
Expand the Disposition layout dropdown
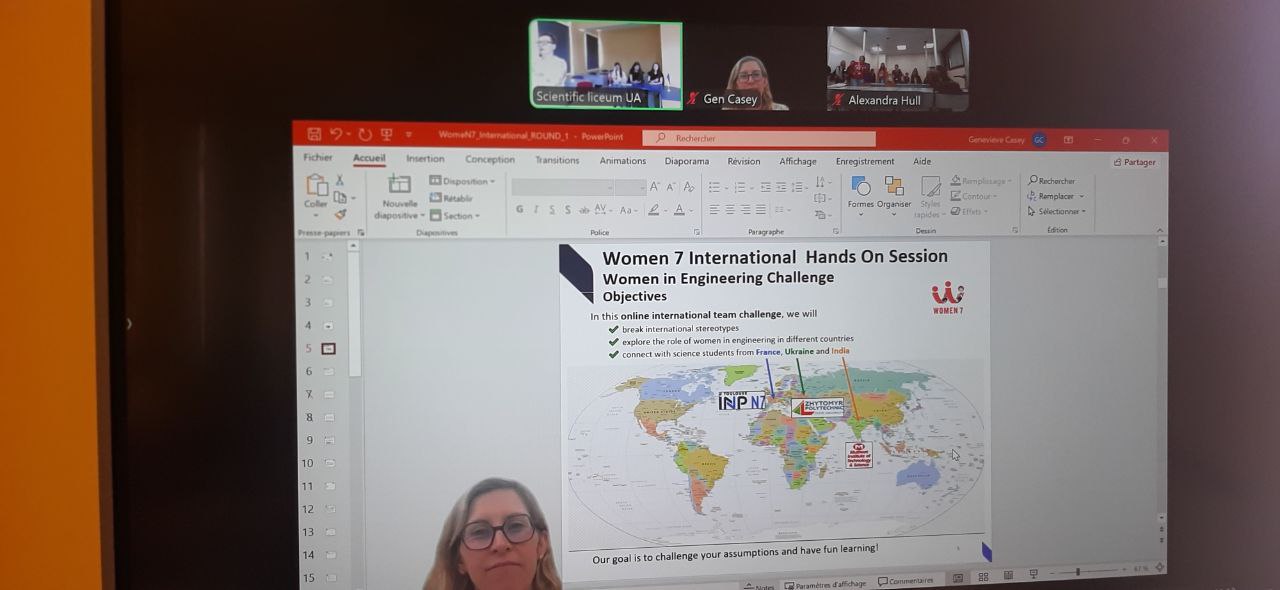tap(462, 181)
